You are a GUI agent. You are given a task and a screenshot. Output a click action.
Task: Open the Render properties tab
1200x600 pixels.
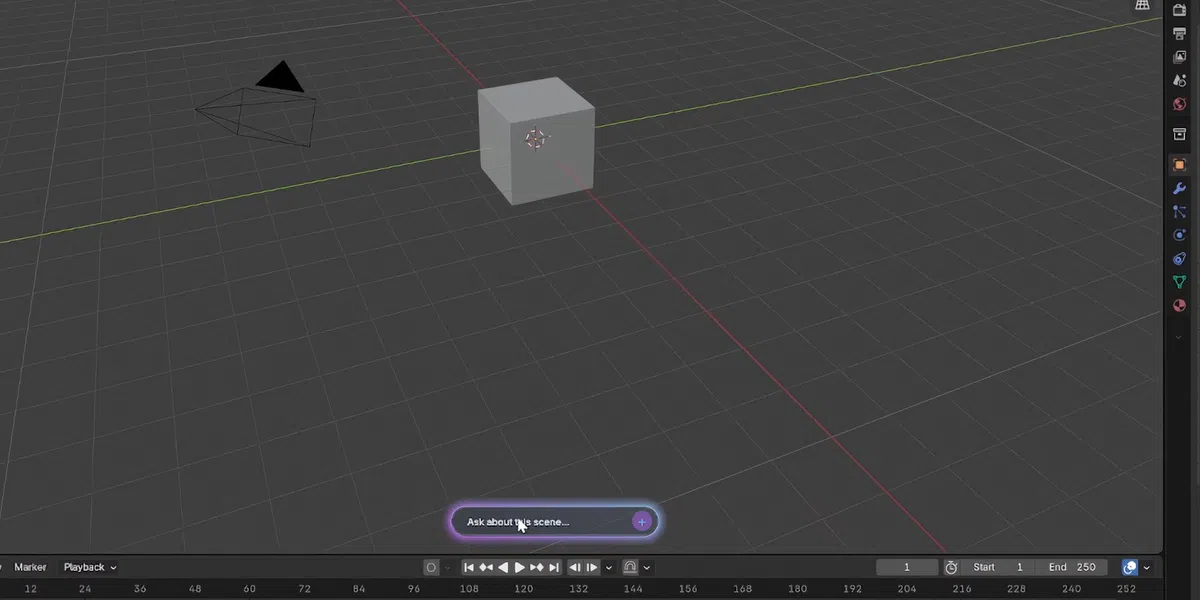1179,9
